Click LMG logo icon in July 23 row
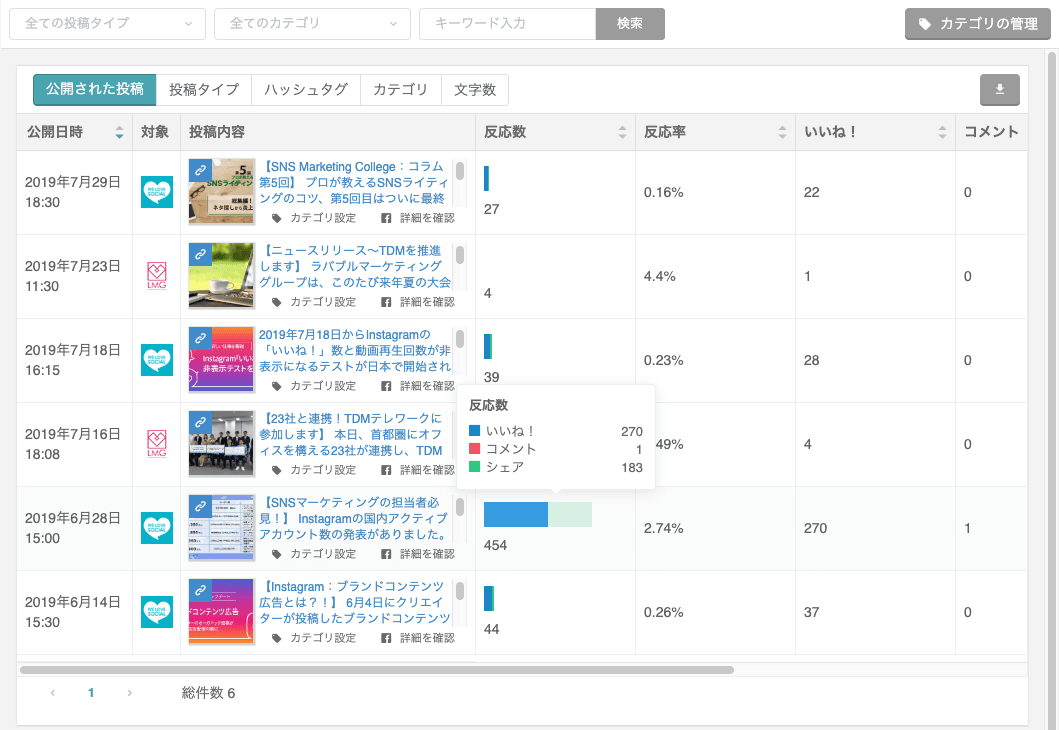The image size is (1059, 730). tap(157, 276)
